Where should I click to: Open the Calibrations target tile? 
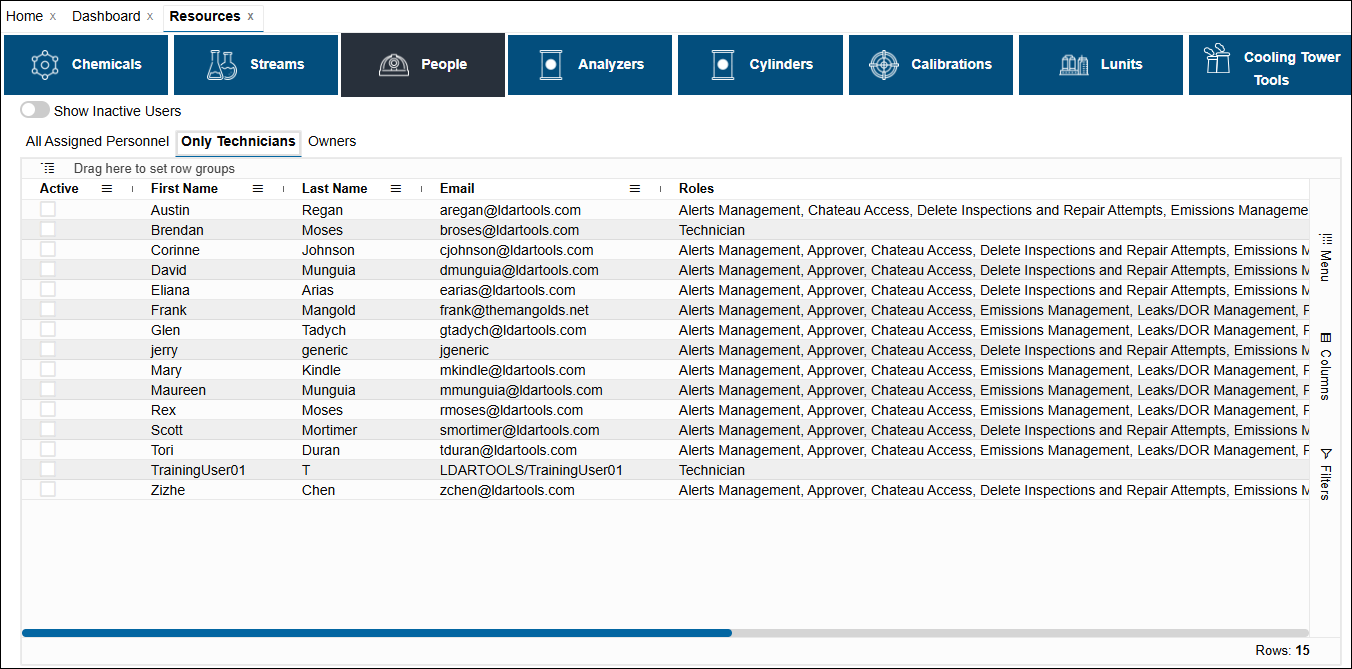tap(930, 65)
